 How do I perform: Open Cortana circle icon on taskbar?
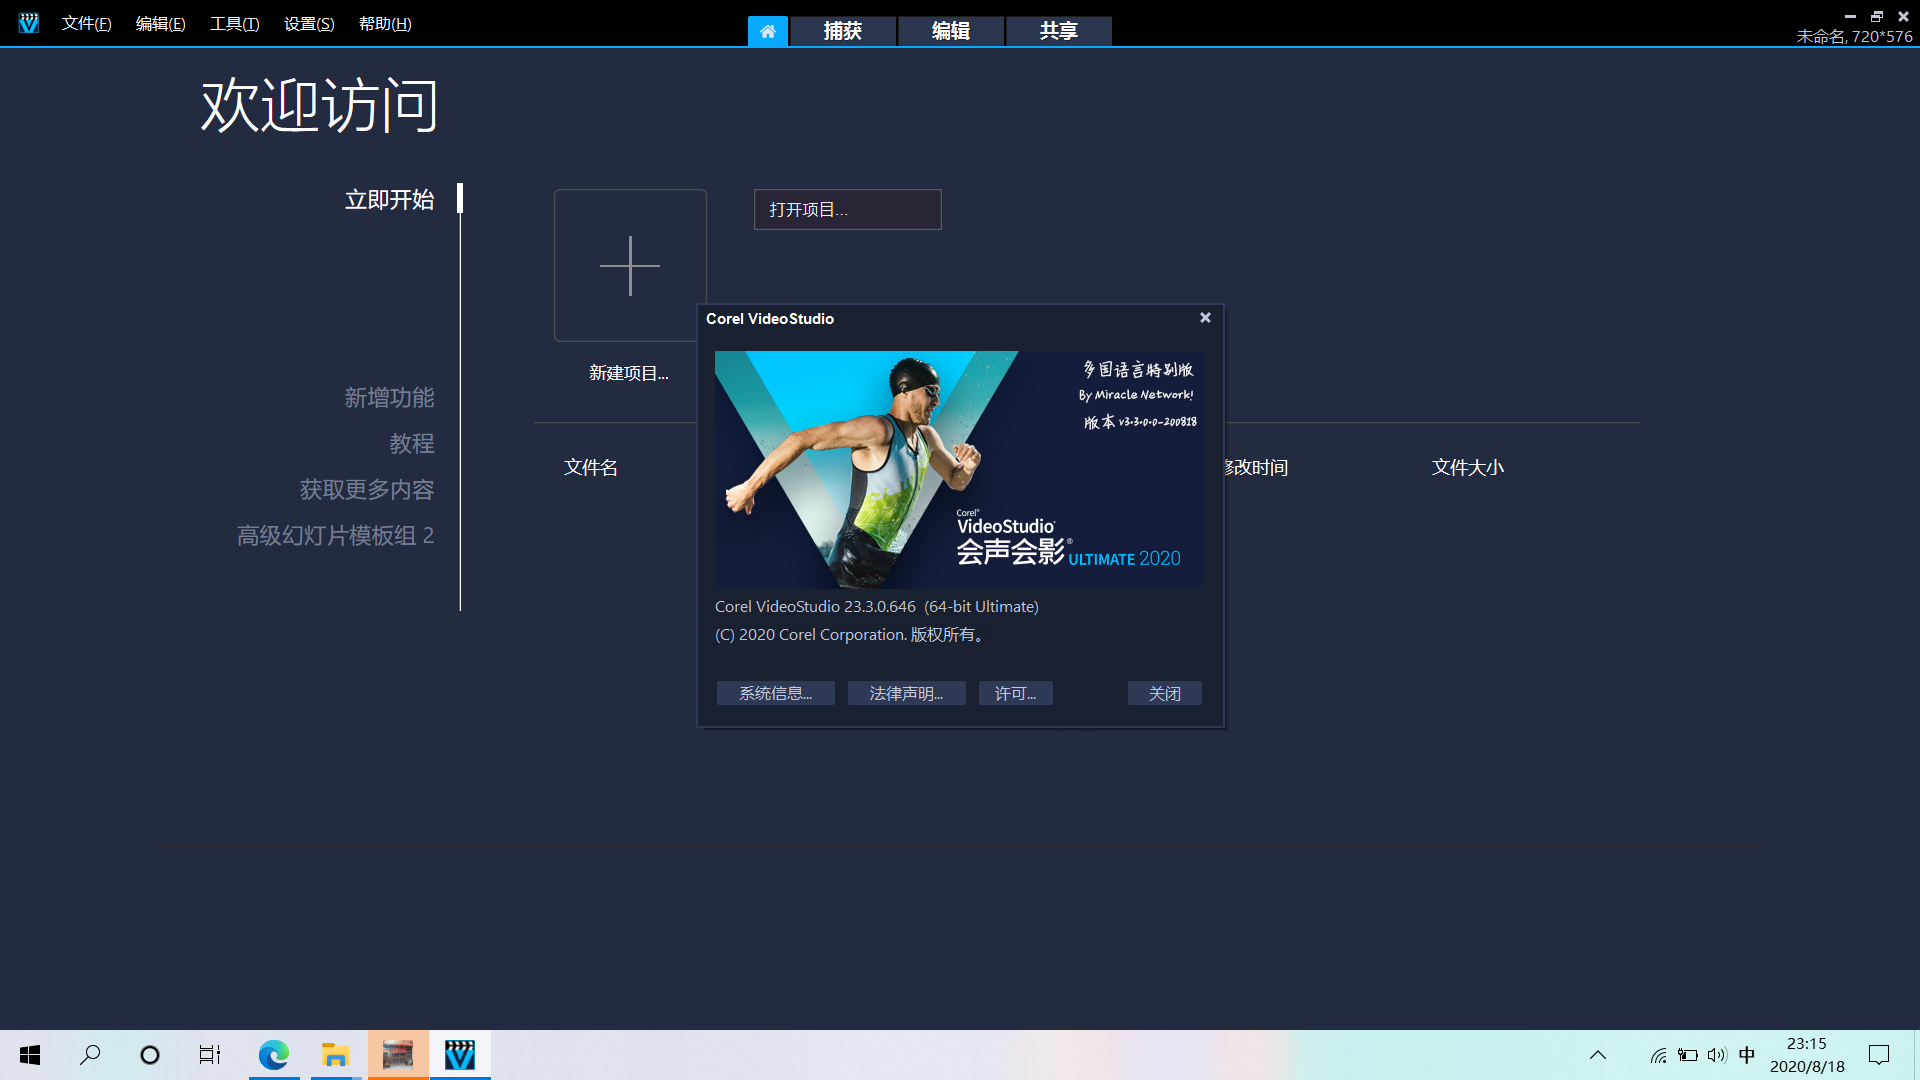click(x=150, y=1055)
